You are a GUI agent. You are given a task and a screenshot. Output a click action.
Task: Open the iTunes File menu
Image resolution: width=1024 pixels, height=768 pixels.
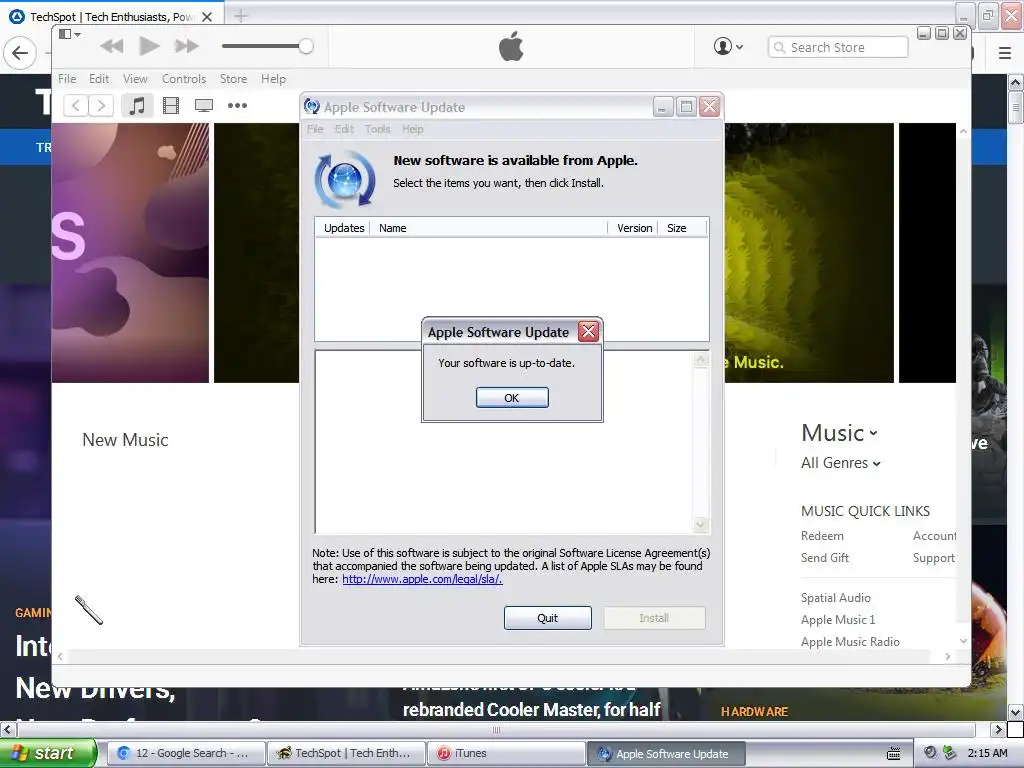point(67,78)
